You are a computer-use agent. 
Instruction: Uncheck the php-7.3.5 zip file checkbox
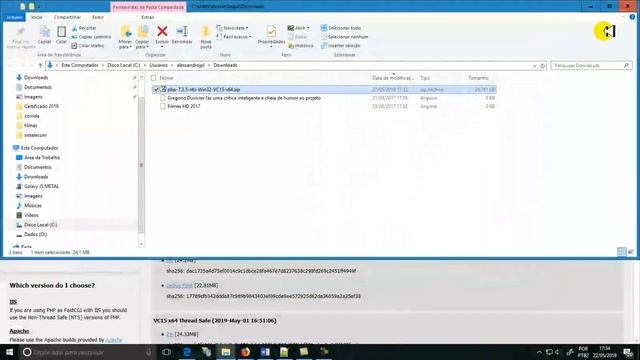click(x=156, y=89)
